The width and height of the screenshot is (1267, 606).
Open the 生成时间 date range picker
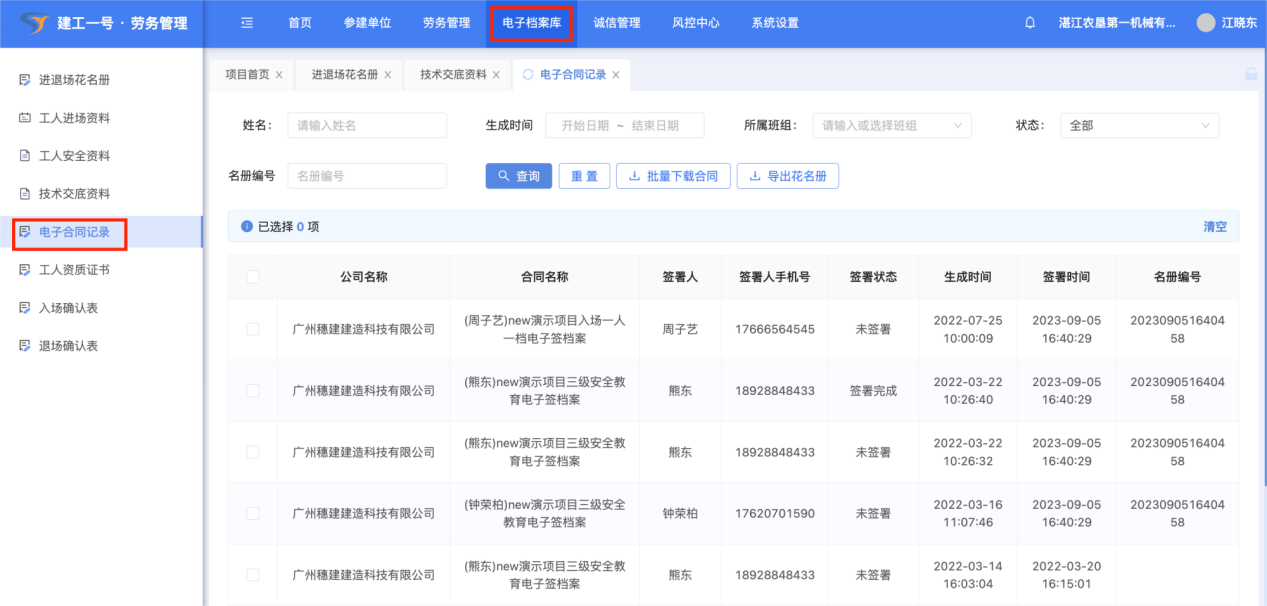point(624,125)
